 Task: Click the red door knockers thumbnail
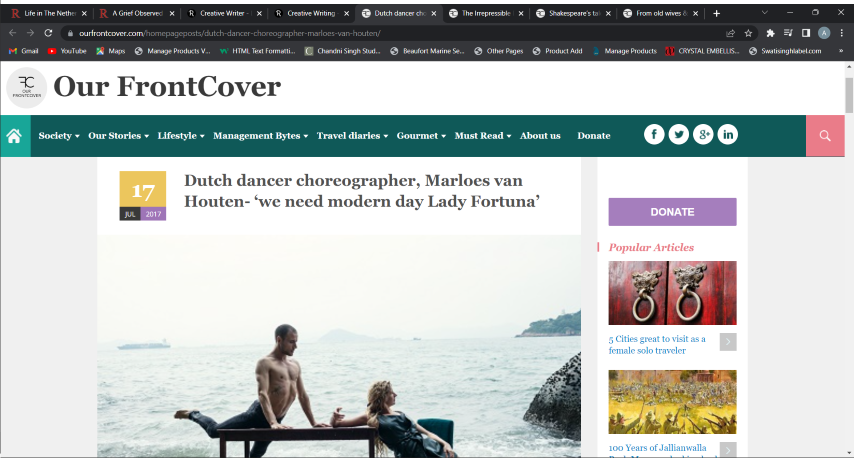coord(672,293)
